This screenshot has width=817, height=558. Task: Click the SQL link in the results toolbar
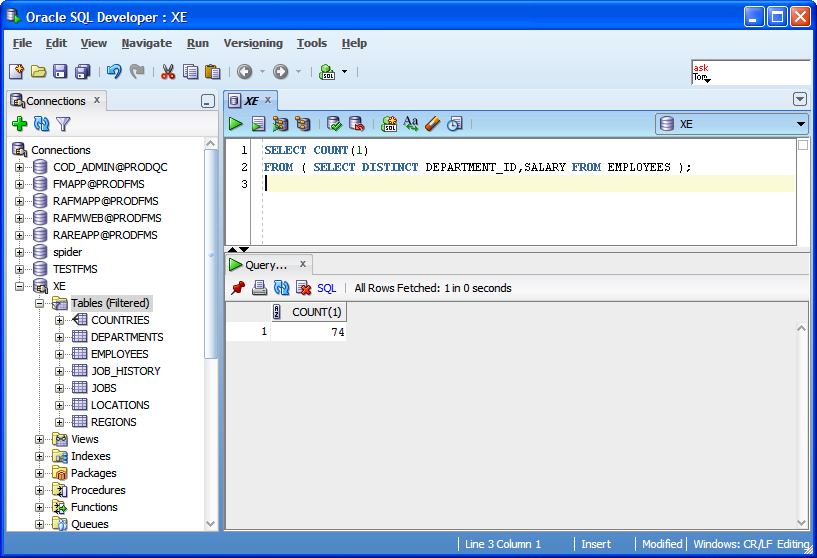pyautogui.click(x=326, y=288)
